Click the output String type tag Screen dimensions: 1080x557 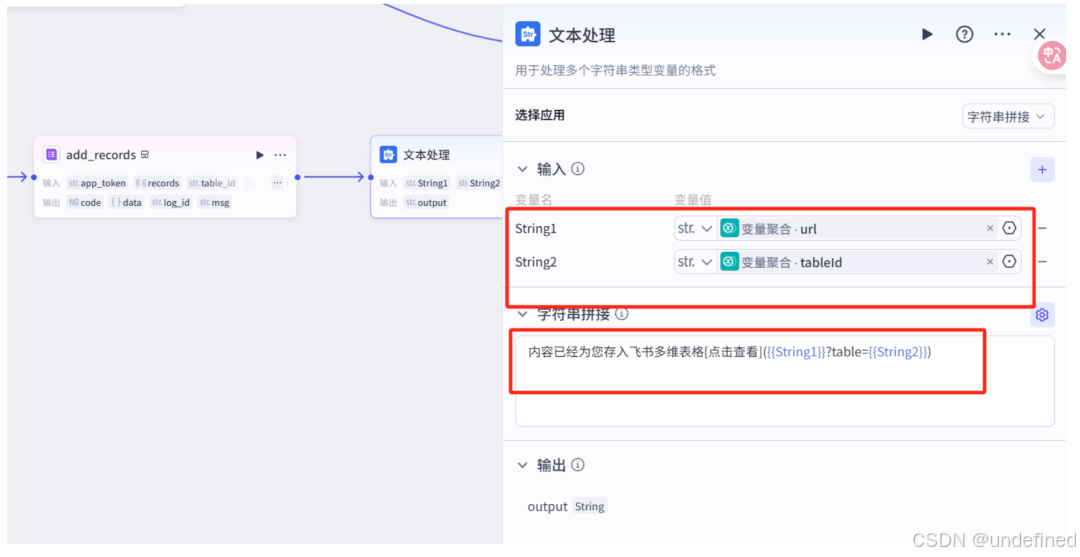coord(590,507)
